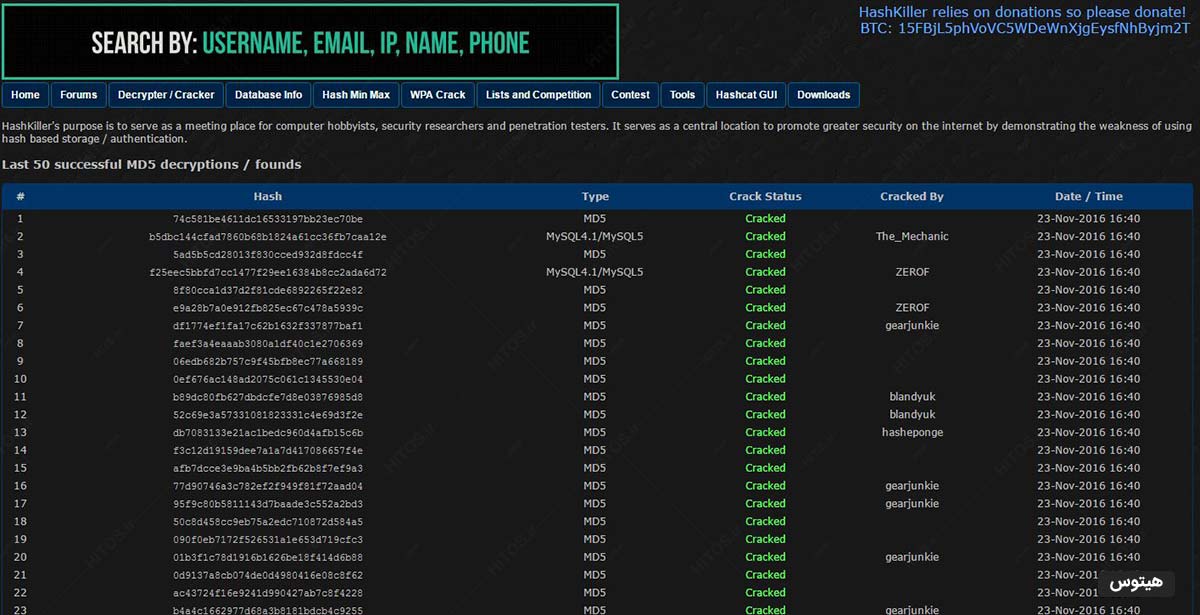The height and width of the screenshot is (615, 1200).
Task: Click gearjunkie in the df1774ef hash row
Action: pyautogui.click(x=912, y=325)
